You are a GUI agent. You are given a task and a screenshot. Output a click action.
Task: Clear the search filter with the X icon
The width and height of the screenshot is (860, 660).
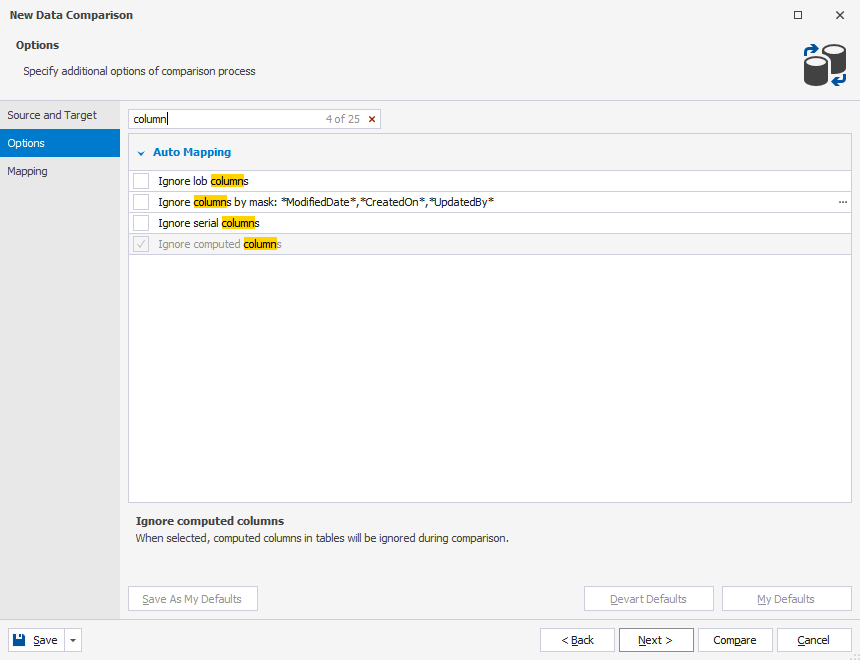coord(371,119)
